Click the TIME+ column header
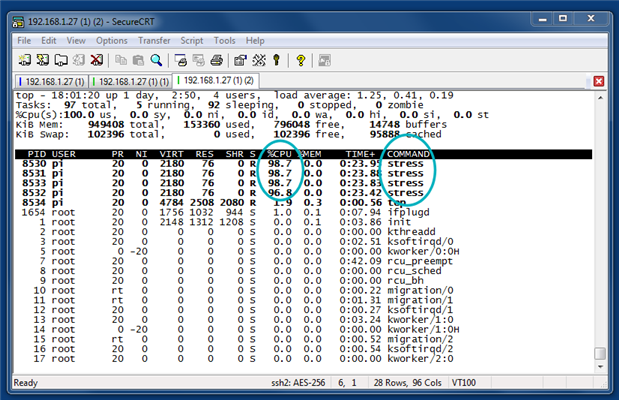Image resolution: width=619 pixels, height=400 pixels. (360, 154)
